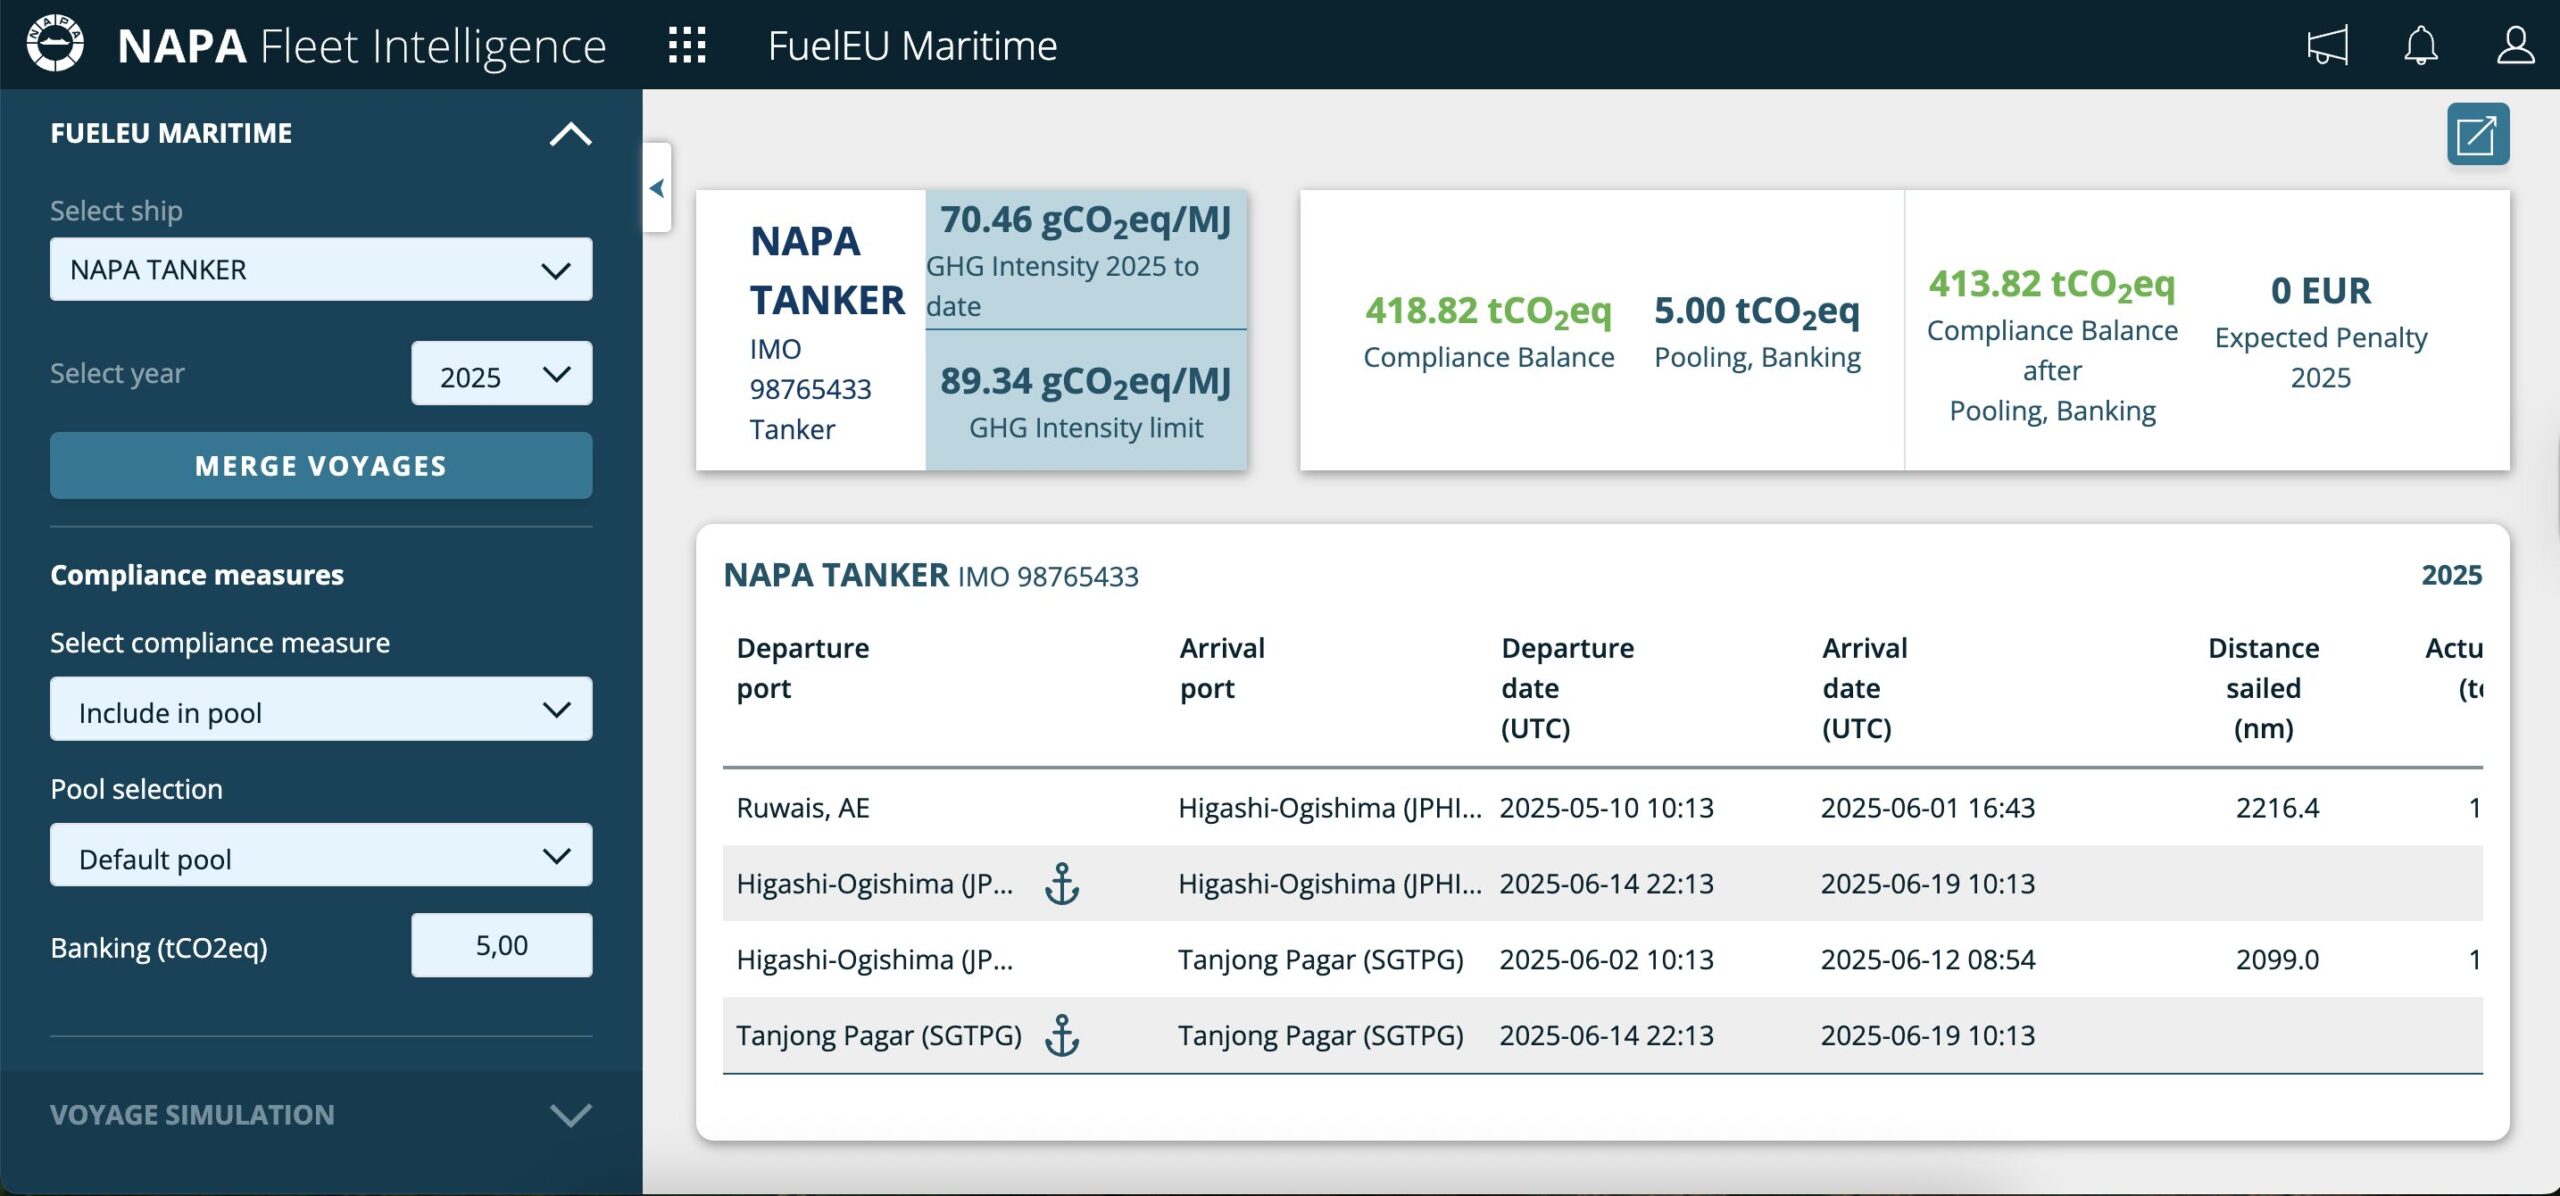Viewport: 2560px width, 1196px height.
Task: Click departure date 2025-06-02 10:13
Action: coord(1606,960)
